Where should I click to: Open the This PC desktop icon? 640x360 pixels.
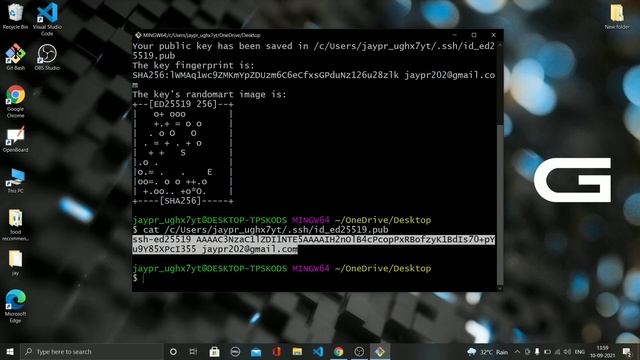pyautogui.click(x=16, y=180)
